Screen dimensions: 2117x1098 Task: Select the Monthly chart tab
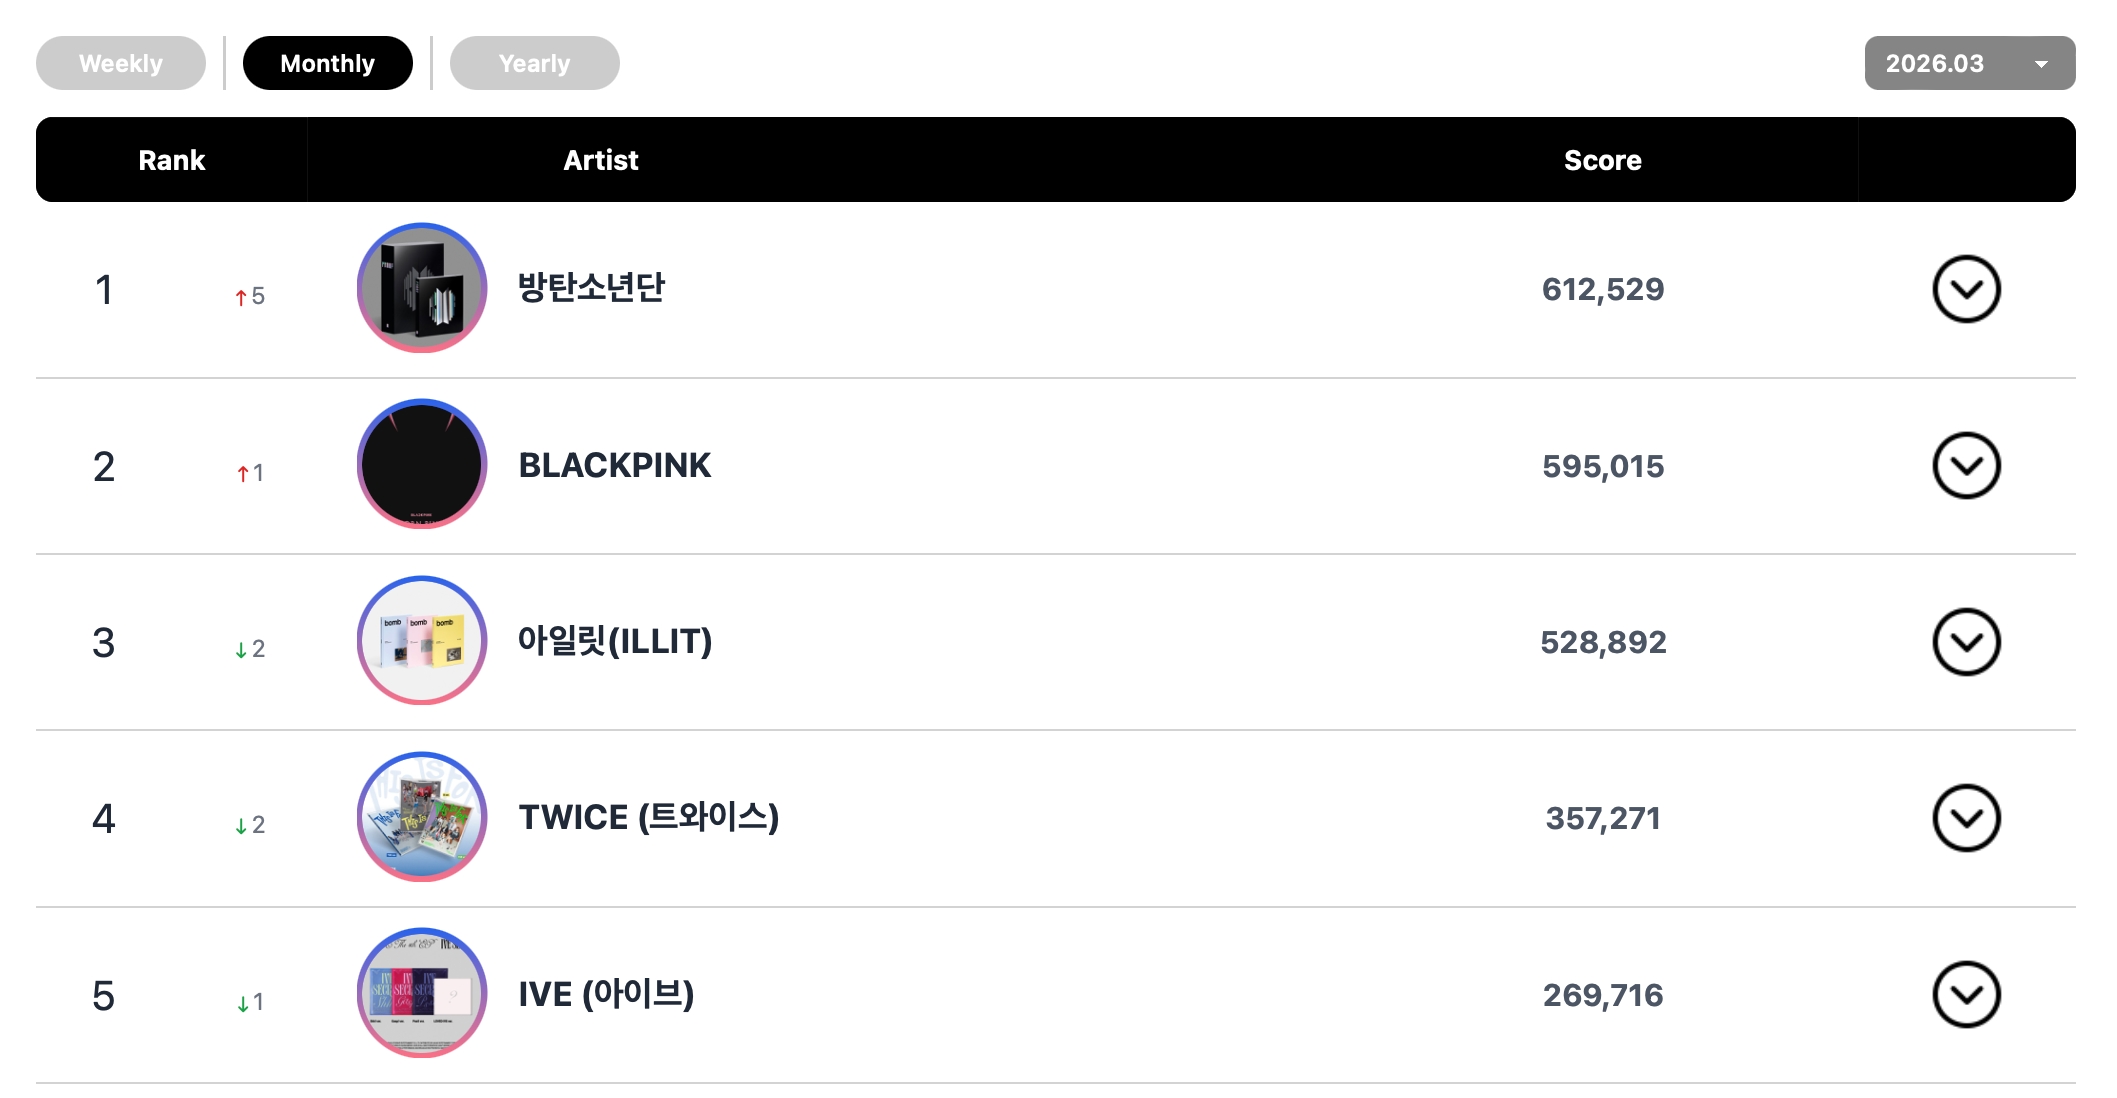(327, 63)
